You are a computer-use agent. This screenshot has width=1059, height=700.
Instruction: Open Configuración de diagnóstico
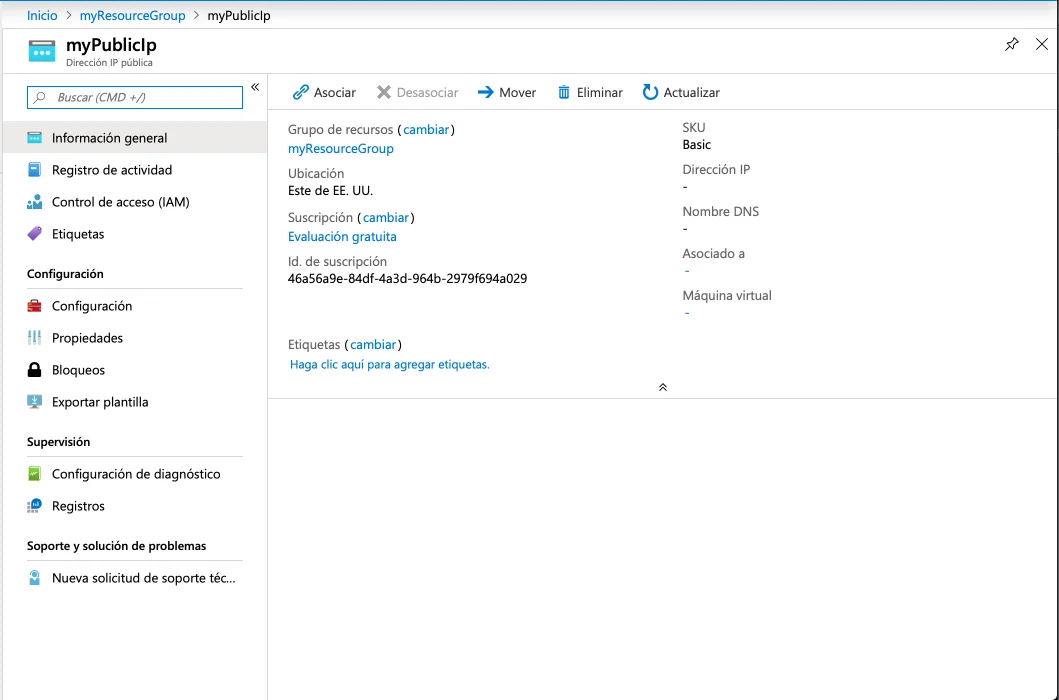(x=134, y=474)
